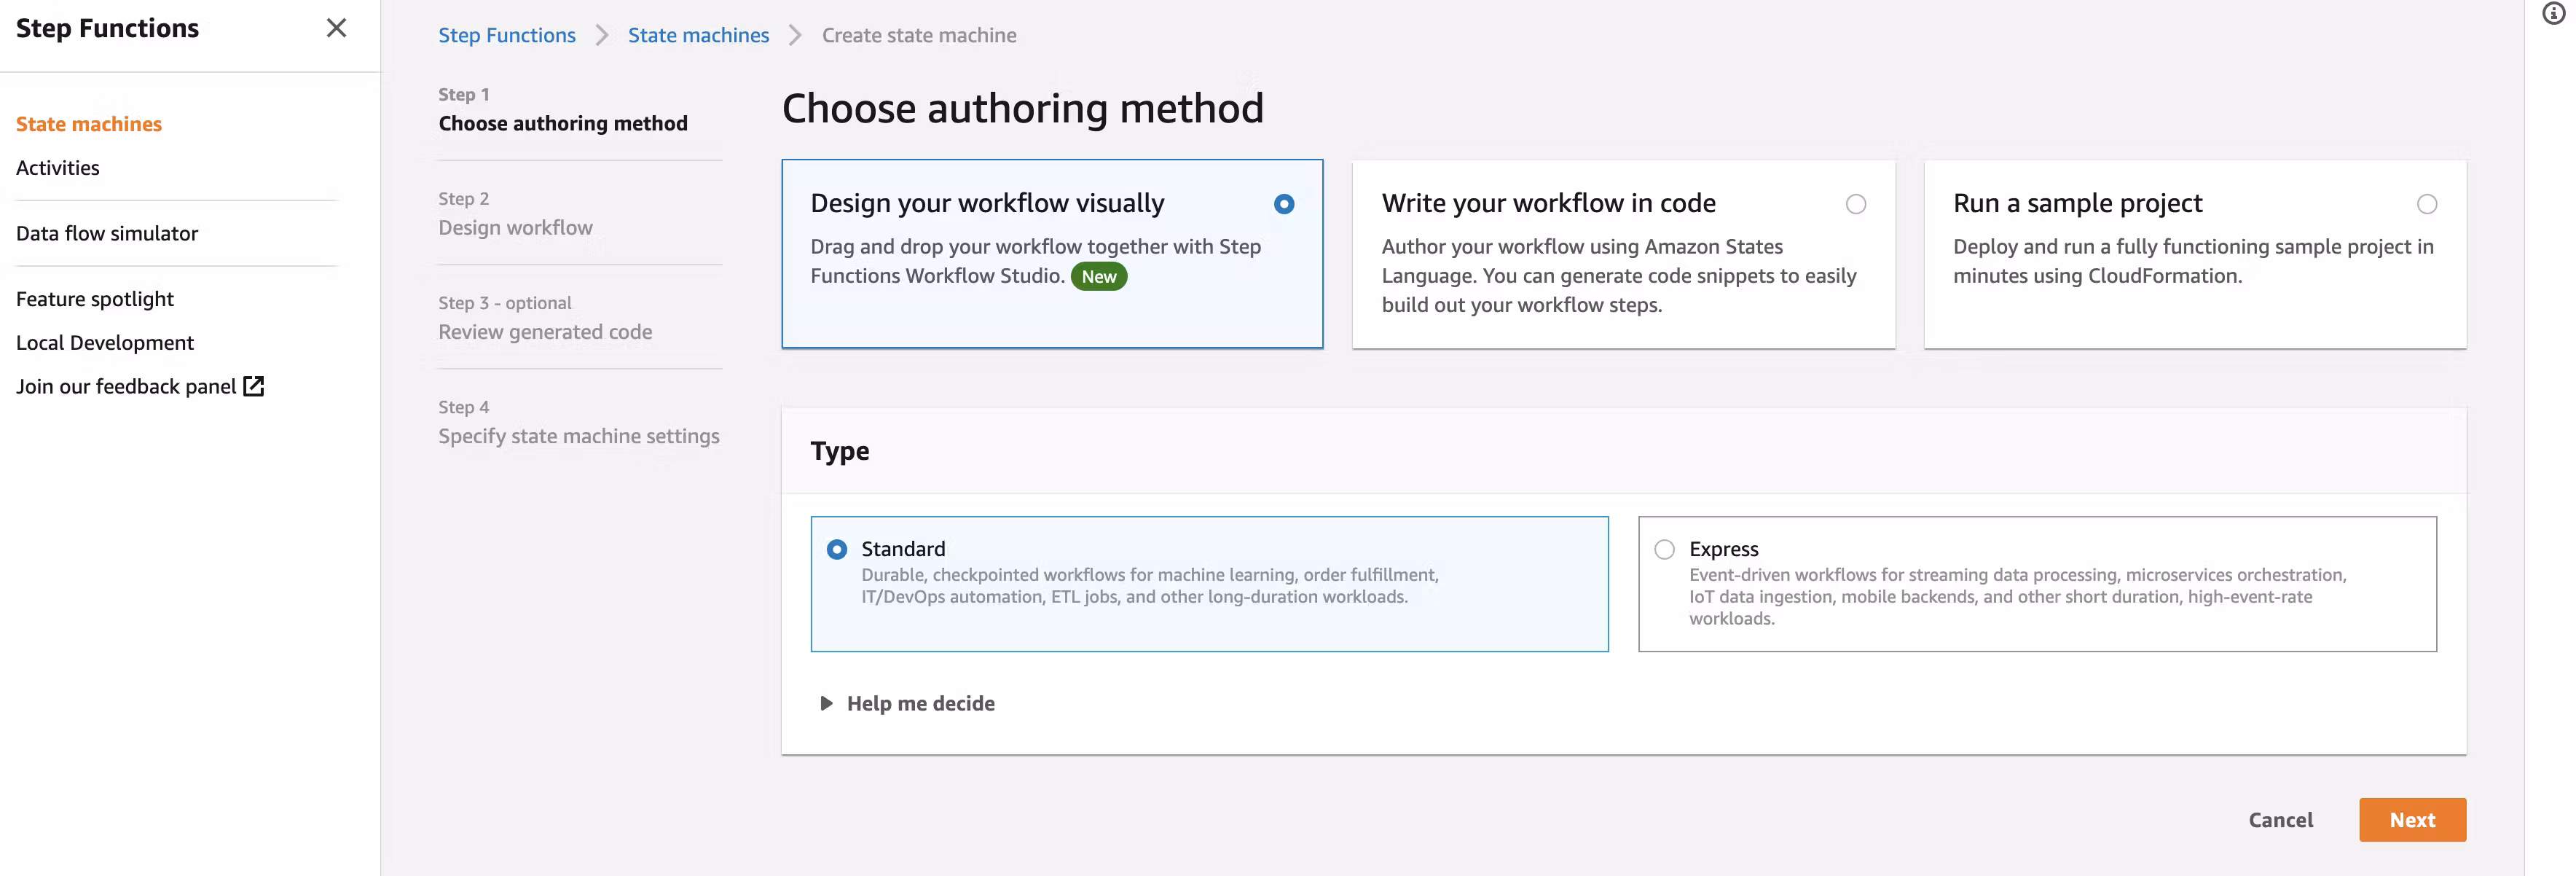The width and height of the screenshot is (2576, 876).
Task: Click the info icon at top right
Action: [x=2553, y=13]
